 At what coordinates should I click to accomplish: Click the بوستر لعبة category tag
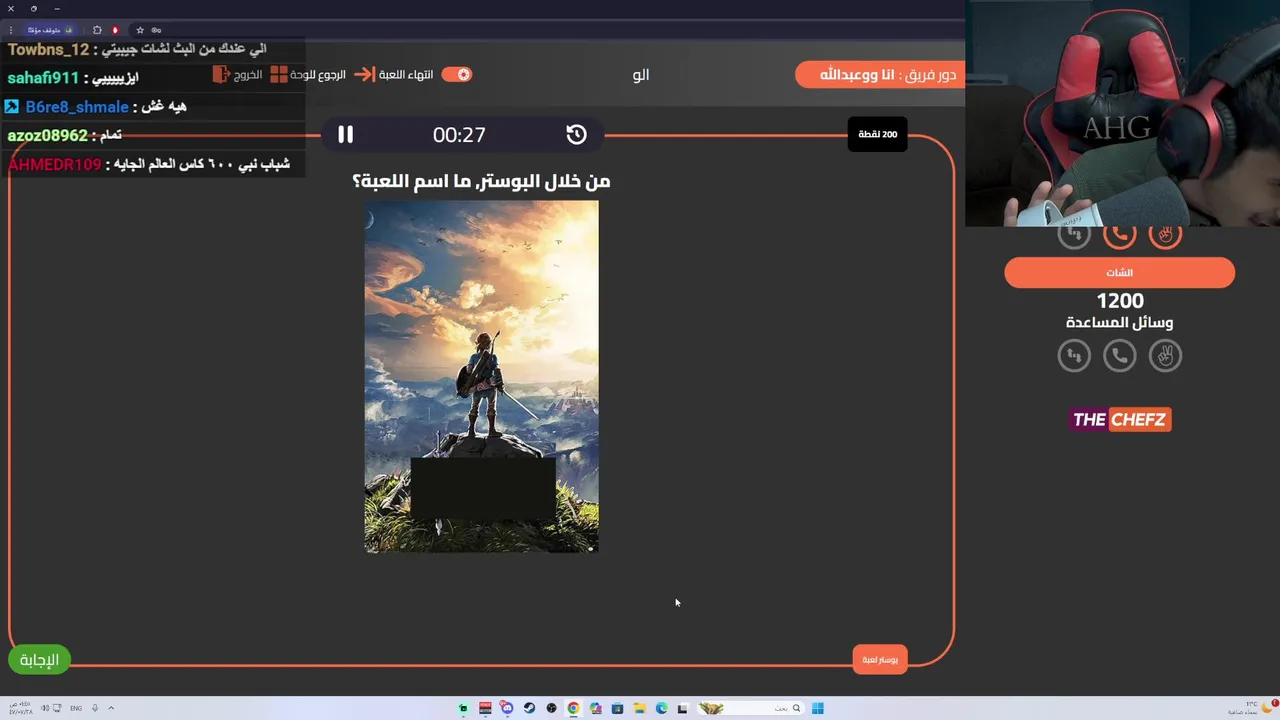[x=880, y=659]
